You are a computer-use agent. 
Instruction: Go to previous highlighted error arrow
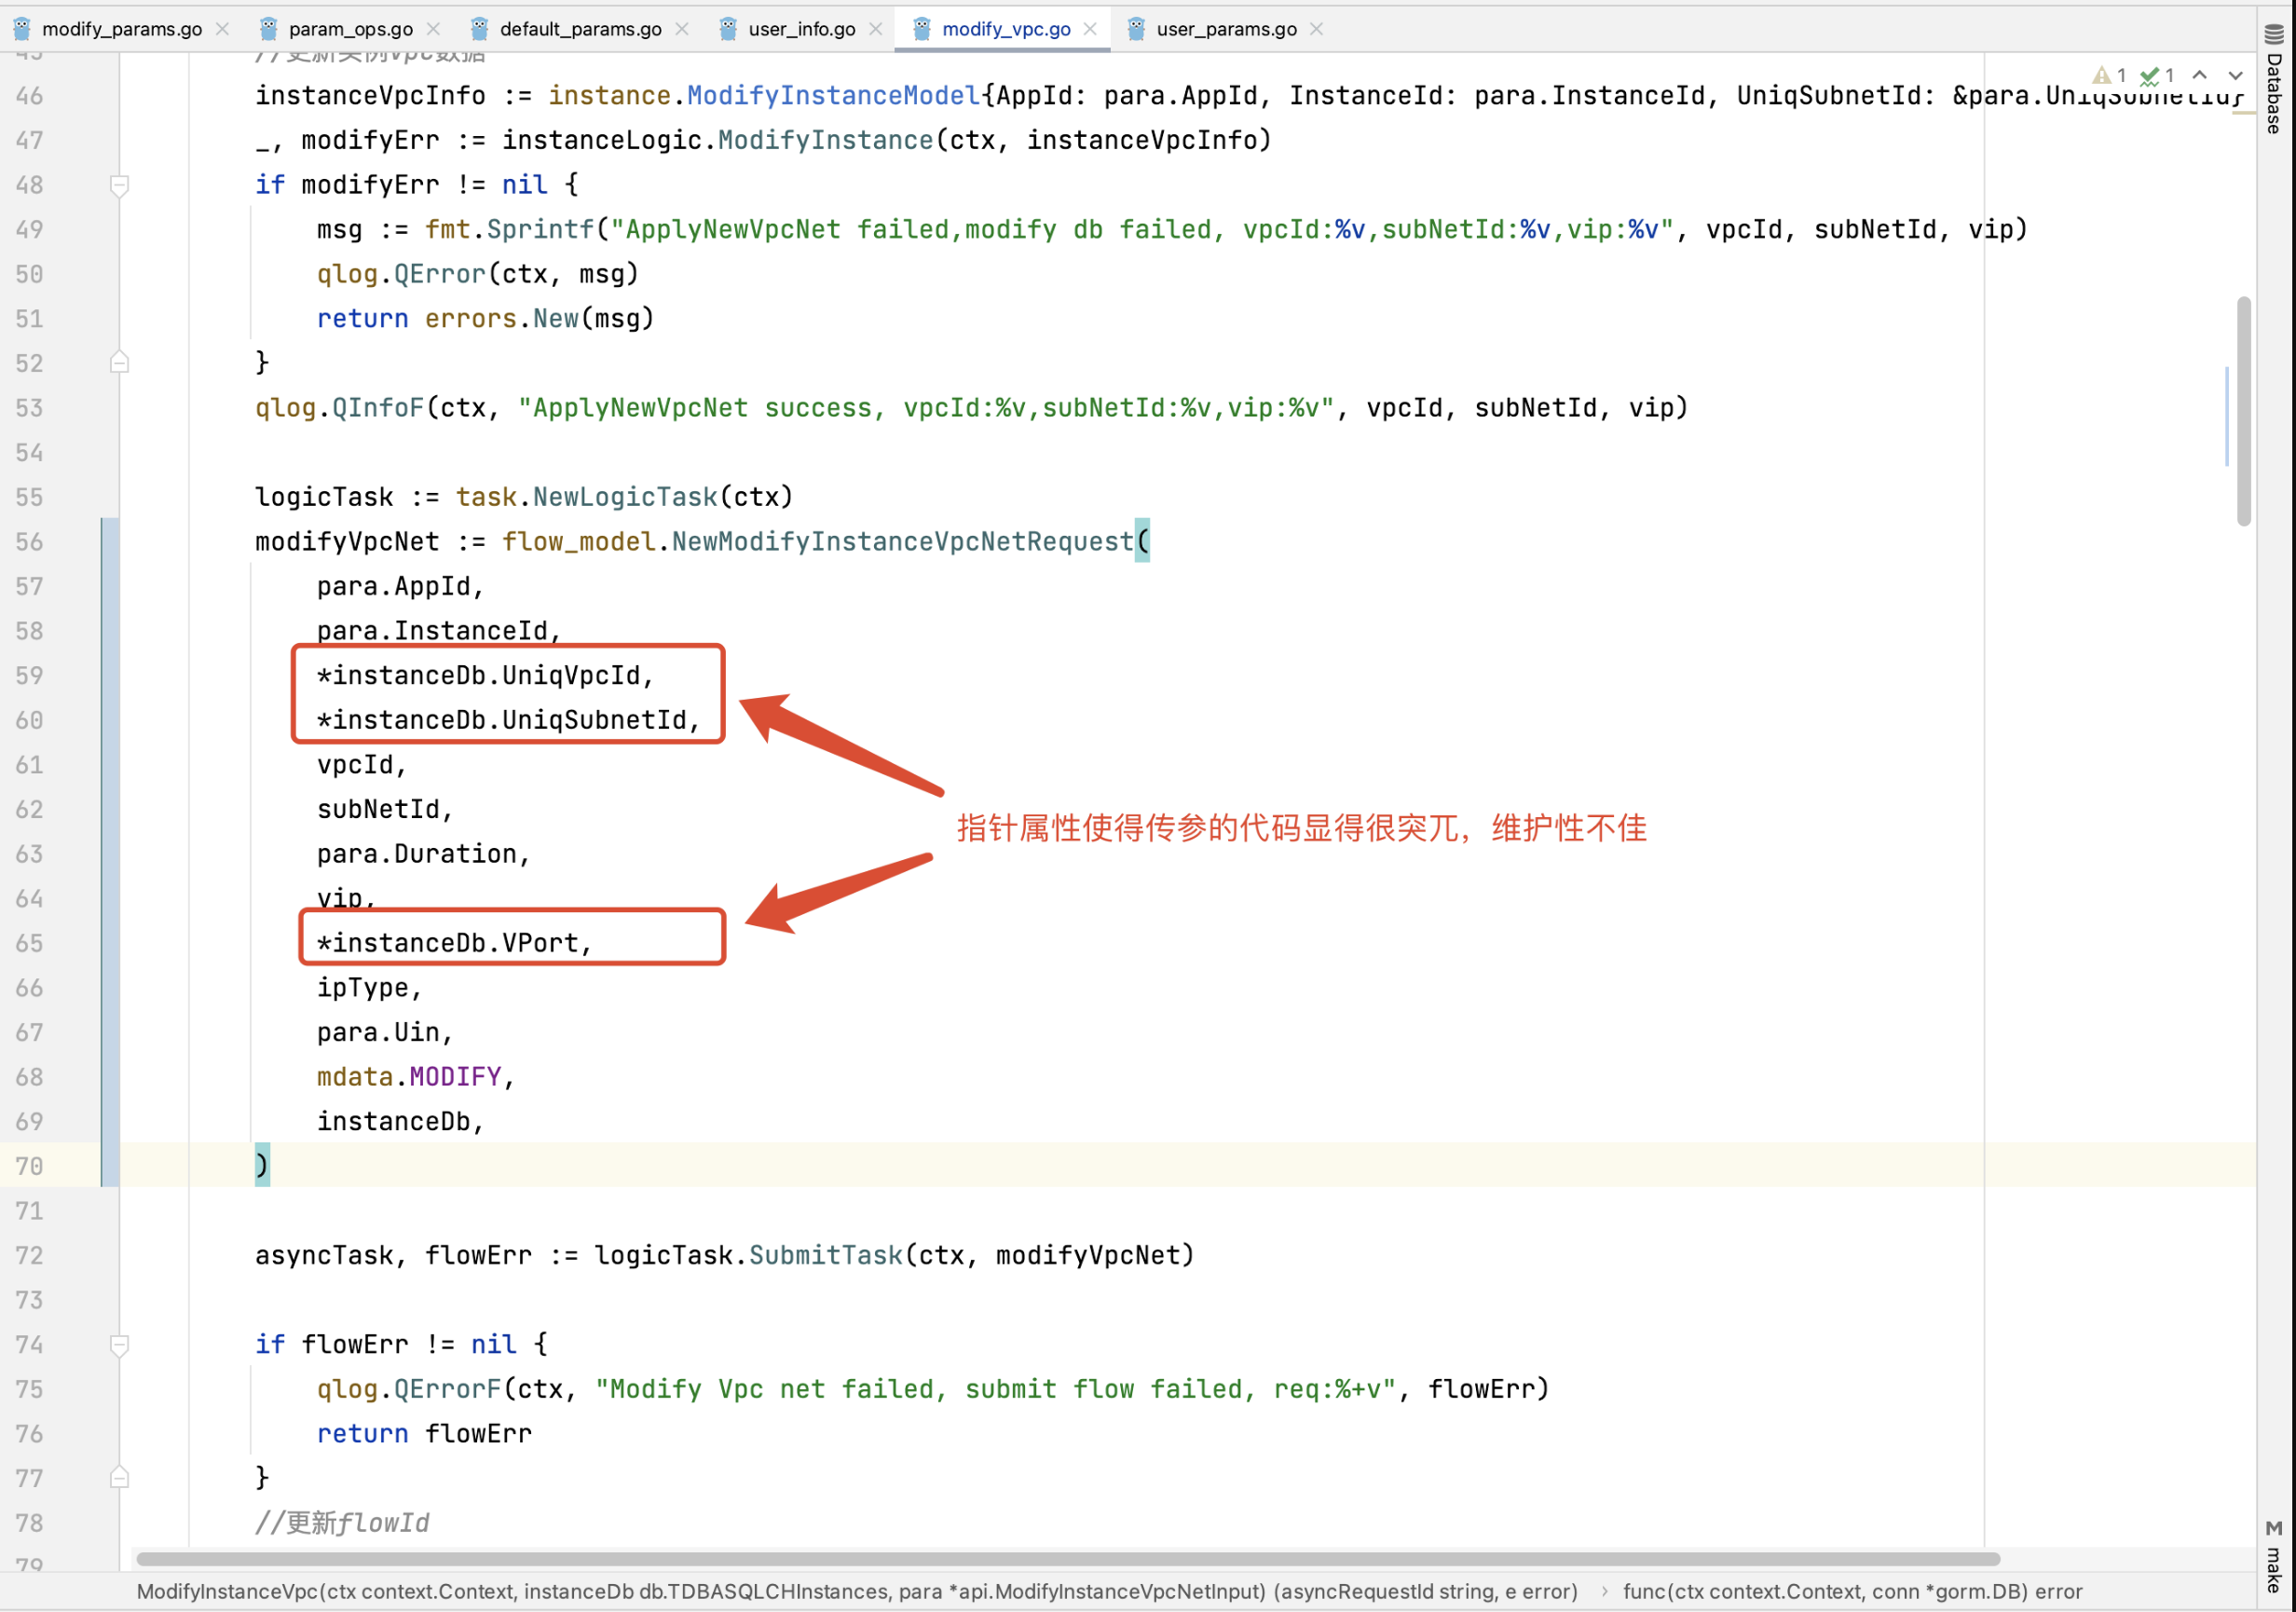click(x=2200, y=76)
